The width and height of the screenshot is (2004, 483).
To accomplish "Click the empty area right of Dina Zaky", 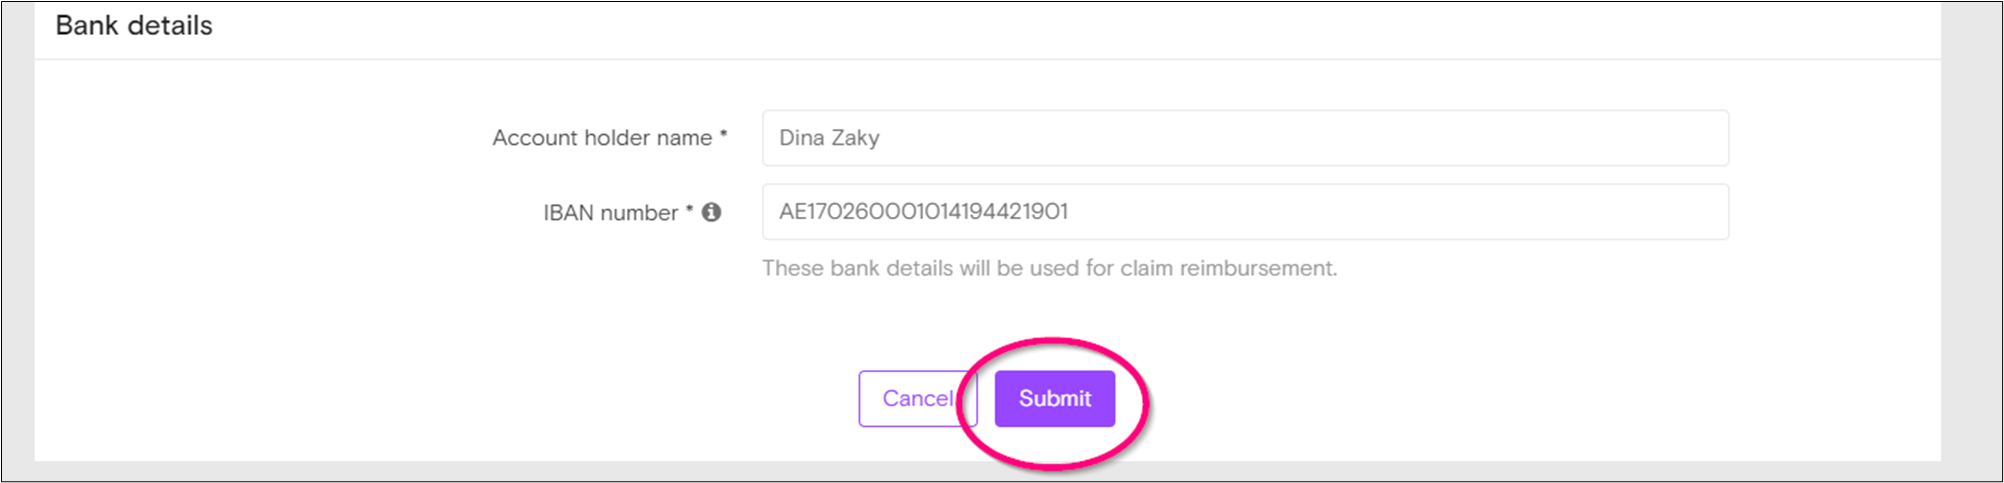I will click(1300, 138).
